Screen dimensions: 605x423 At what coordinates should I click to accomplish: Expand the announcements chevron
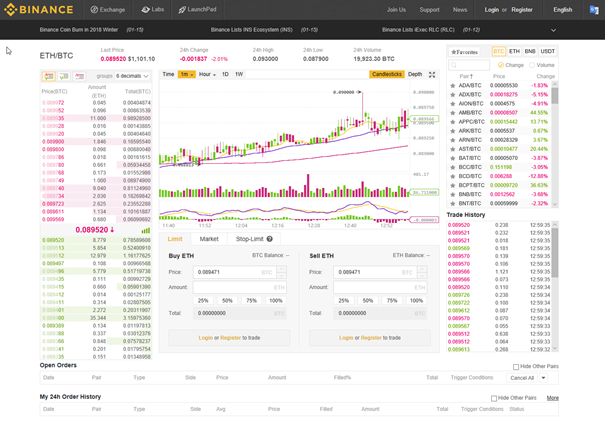(x=553, y=30)
